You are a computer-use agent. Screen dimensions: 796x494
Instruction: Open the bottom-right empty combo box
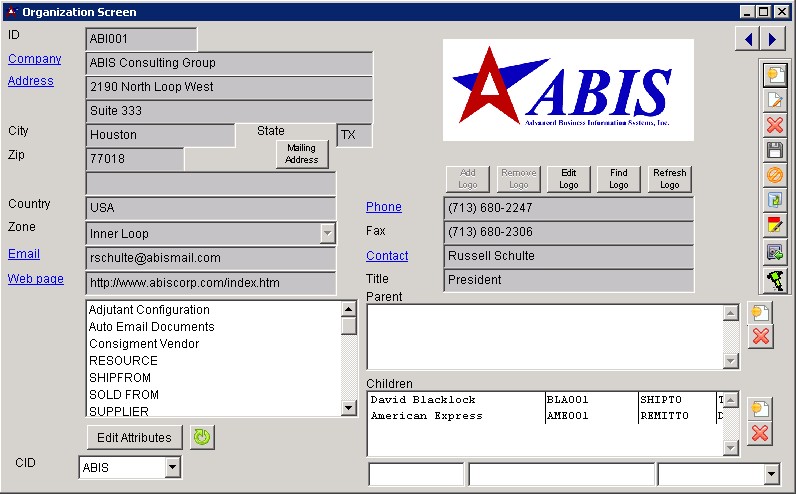(x=770, y=474)
